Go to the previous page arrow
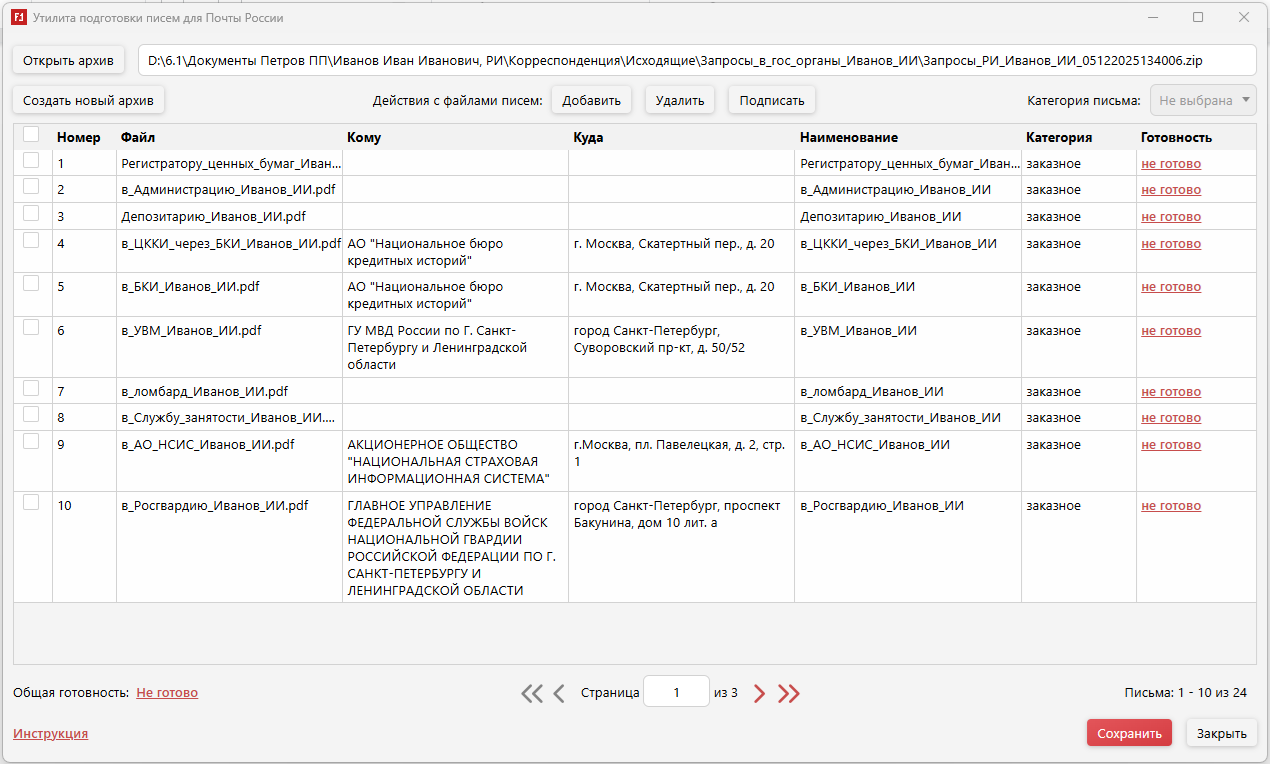Viewport: 1270px width, 764px height. 559,693
